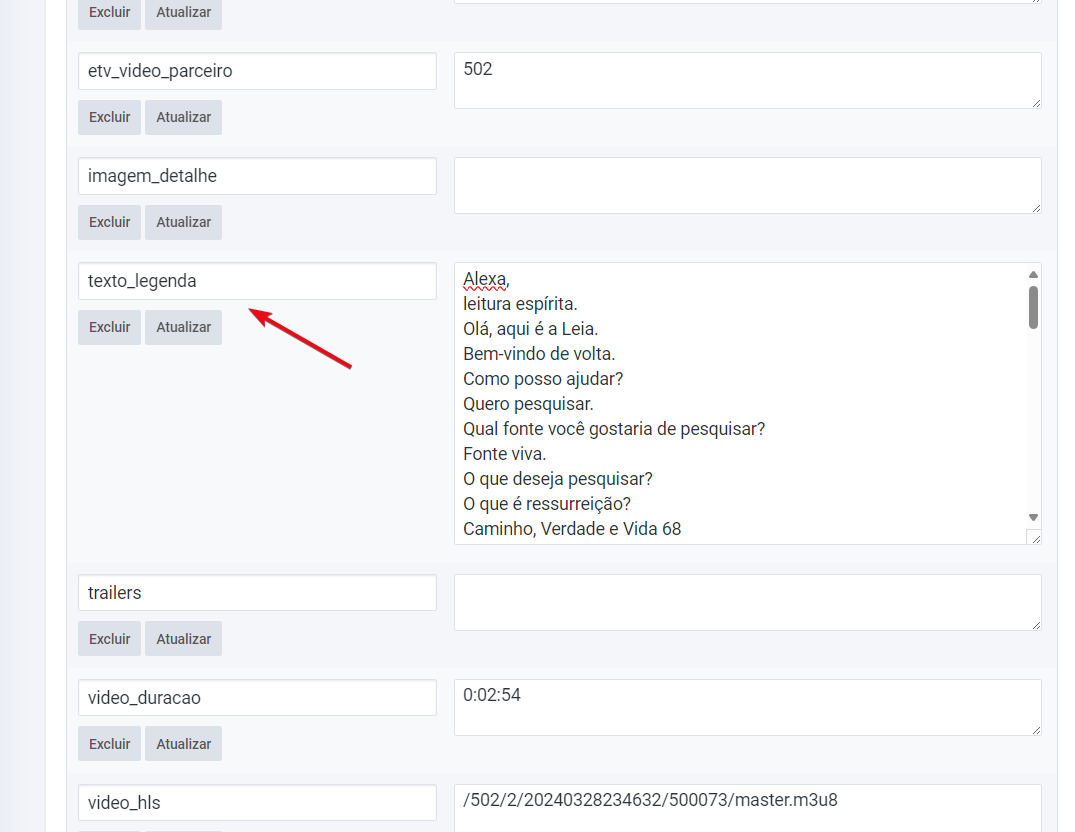Image resolution: width=1075 pixels, height=832 pixels.
Task: Click the texto_legenda name field
Action: [x=257, y=281]
